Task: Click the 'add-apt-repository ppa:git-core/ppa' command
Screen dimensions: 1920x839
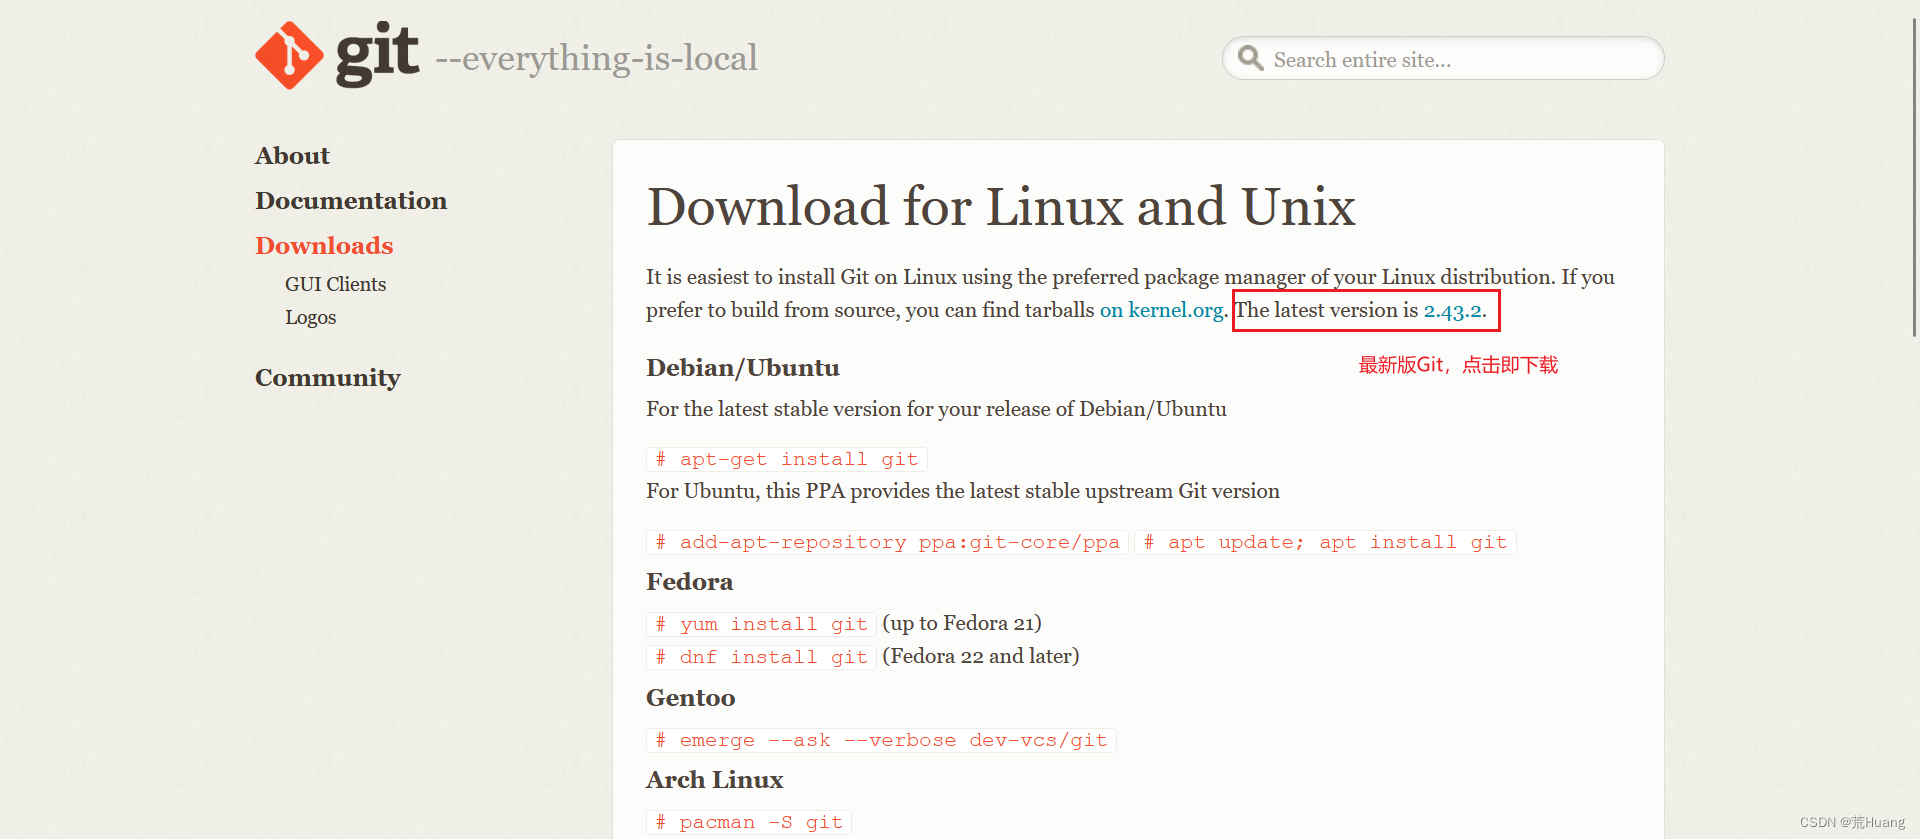Action: click(x=888, y=542)
